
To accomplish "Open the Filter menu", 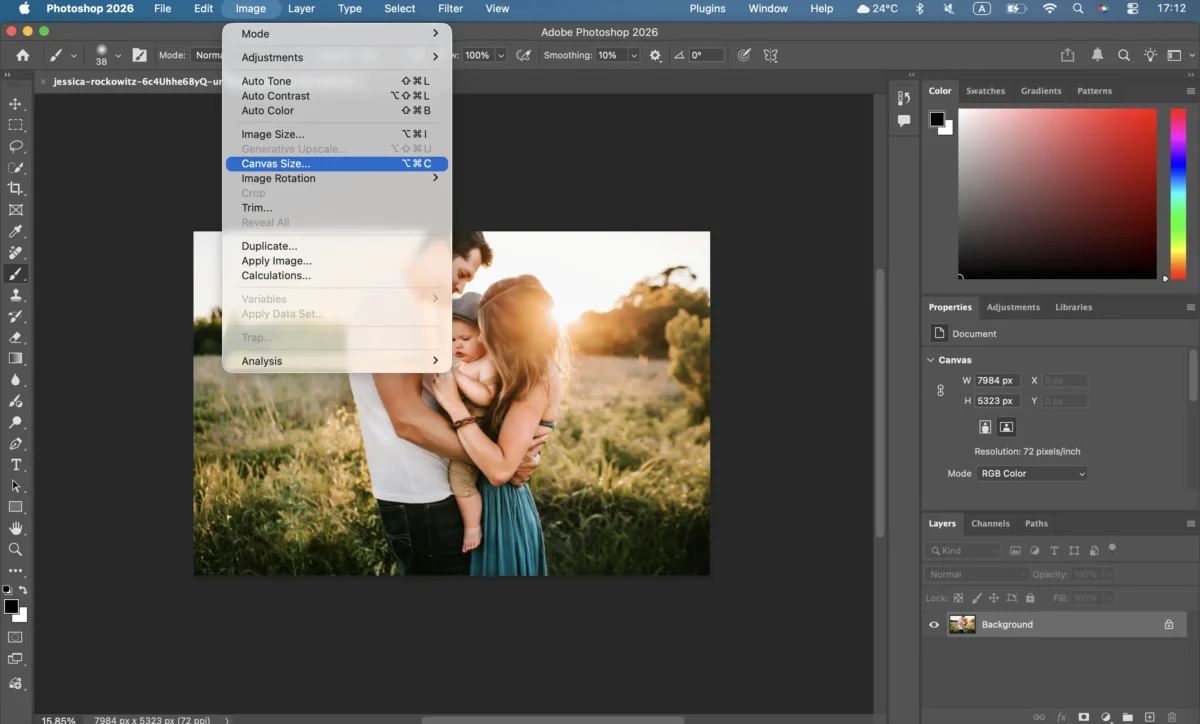I will tap(451, 8).
